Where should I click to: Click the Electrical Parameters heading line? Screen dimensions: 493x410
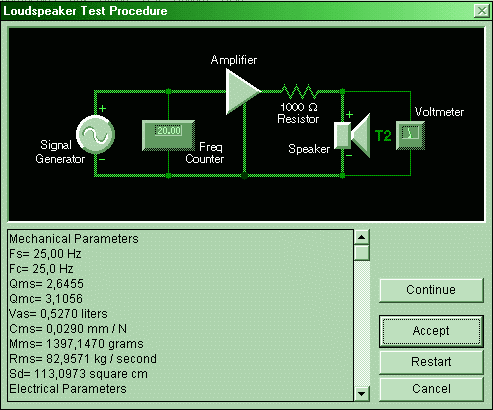[68, 389]
